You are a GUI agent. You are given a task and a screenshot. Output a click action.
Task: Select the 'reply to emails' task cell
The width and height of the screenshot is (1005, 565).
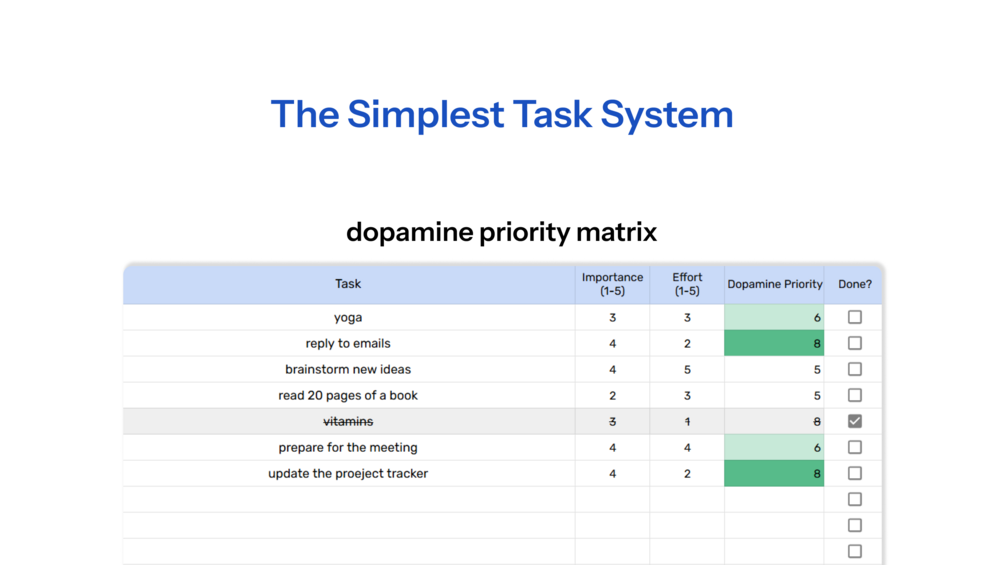pyautogui.click(x=349, y=343)
